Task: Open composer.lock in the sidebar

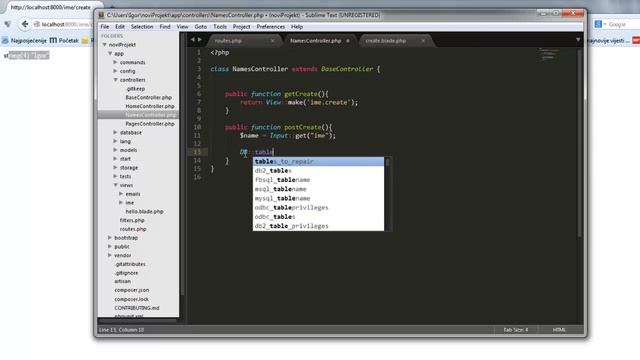Action: click(131, 299)
